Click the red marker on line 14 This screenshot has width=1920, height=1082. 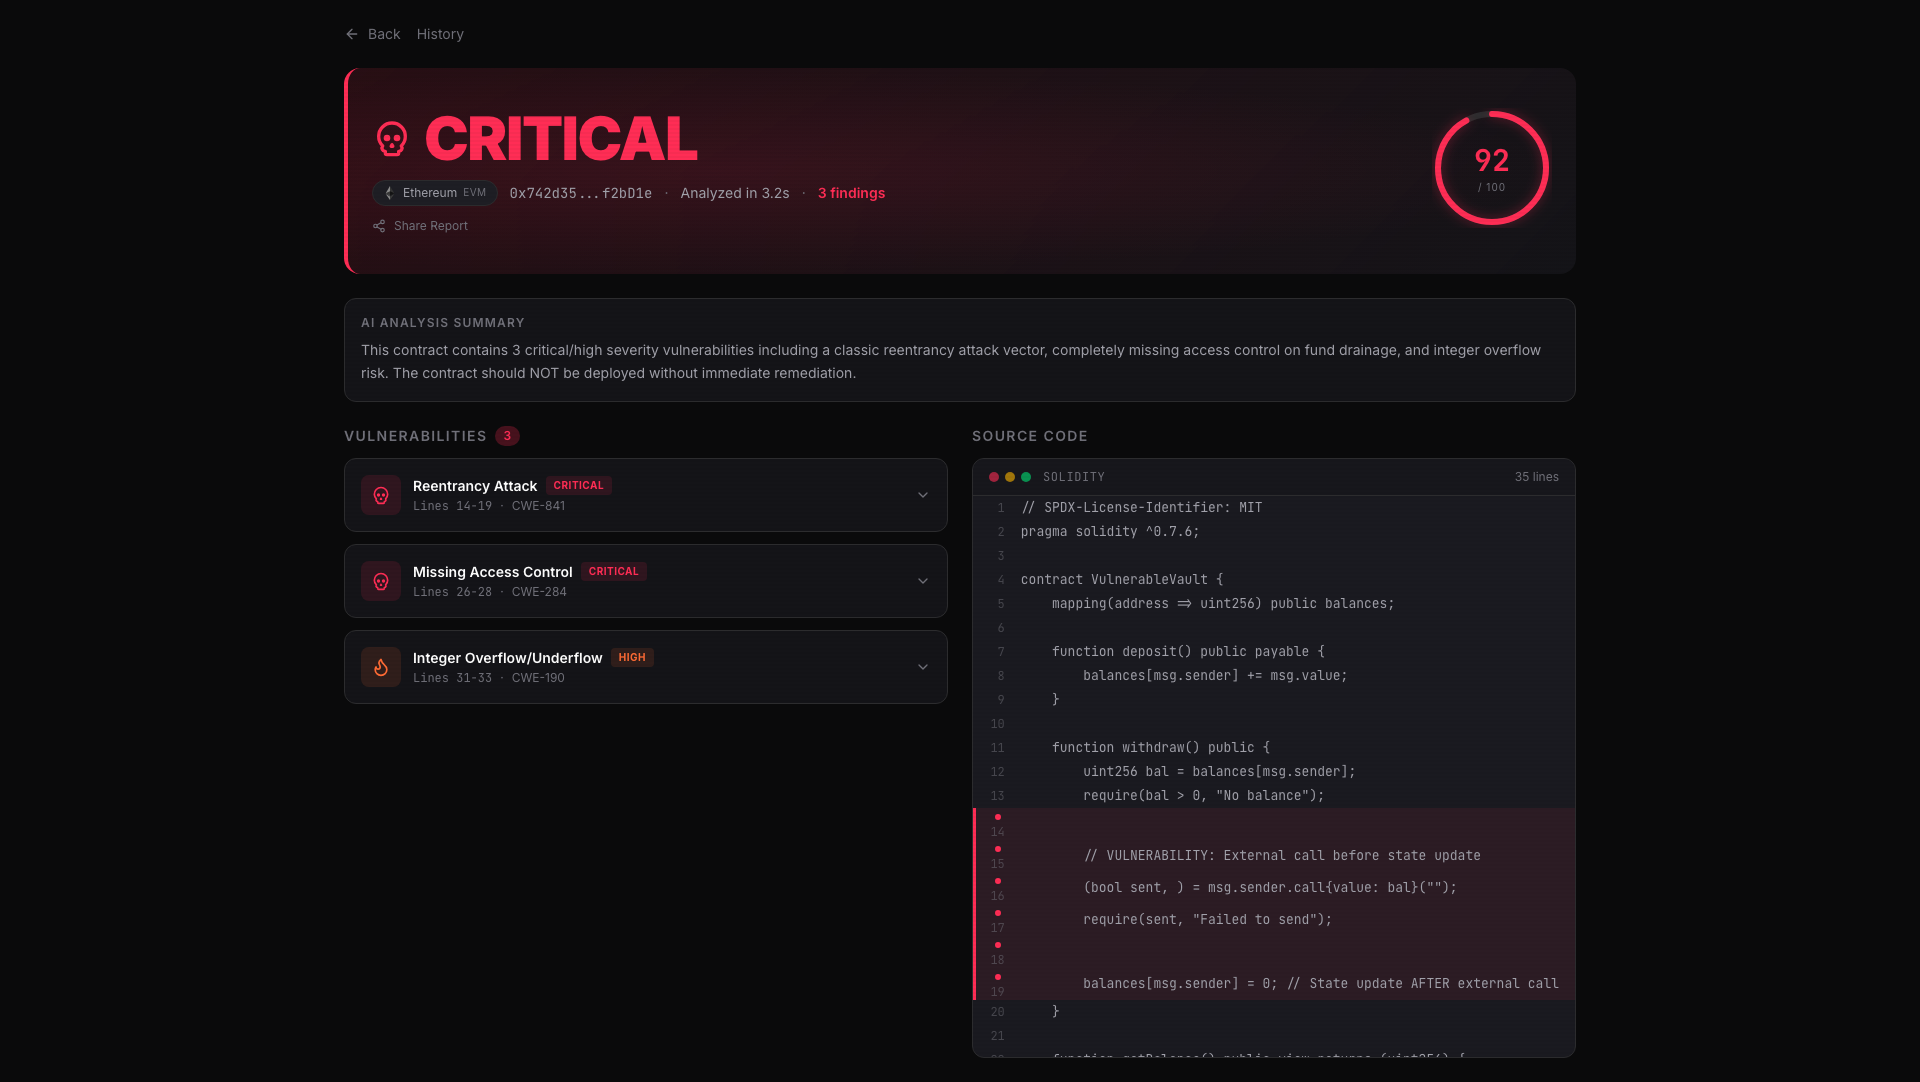(998, 817)
